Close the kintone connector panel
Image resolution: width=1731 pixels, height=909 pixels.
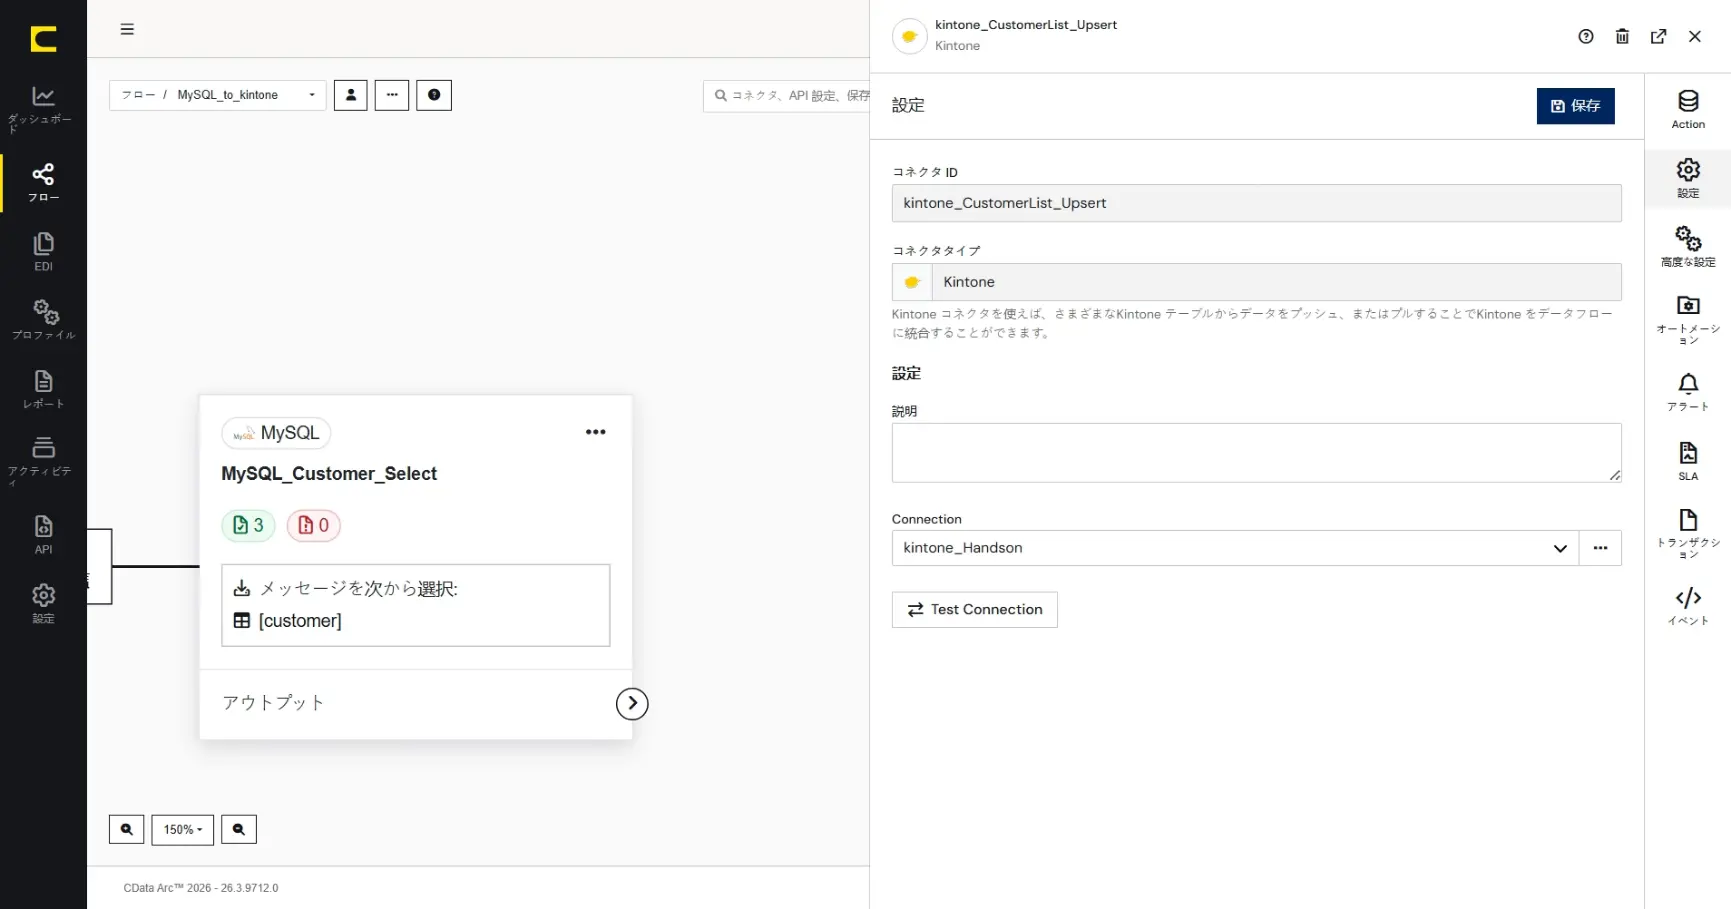click(1695, 37)
